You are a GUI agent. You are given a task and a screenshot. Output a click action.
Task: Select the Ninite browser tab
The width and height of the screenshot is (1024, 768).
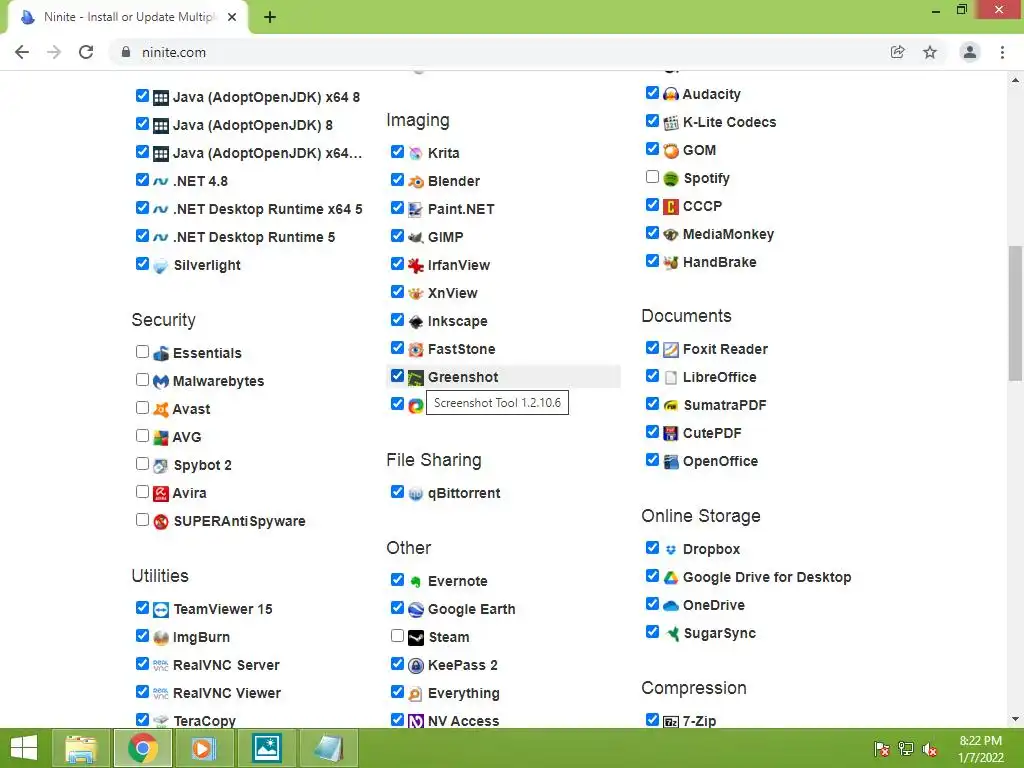click(x=127, y=17)
